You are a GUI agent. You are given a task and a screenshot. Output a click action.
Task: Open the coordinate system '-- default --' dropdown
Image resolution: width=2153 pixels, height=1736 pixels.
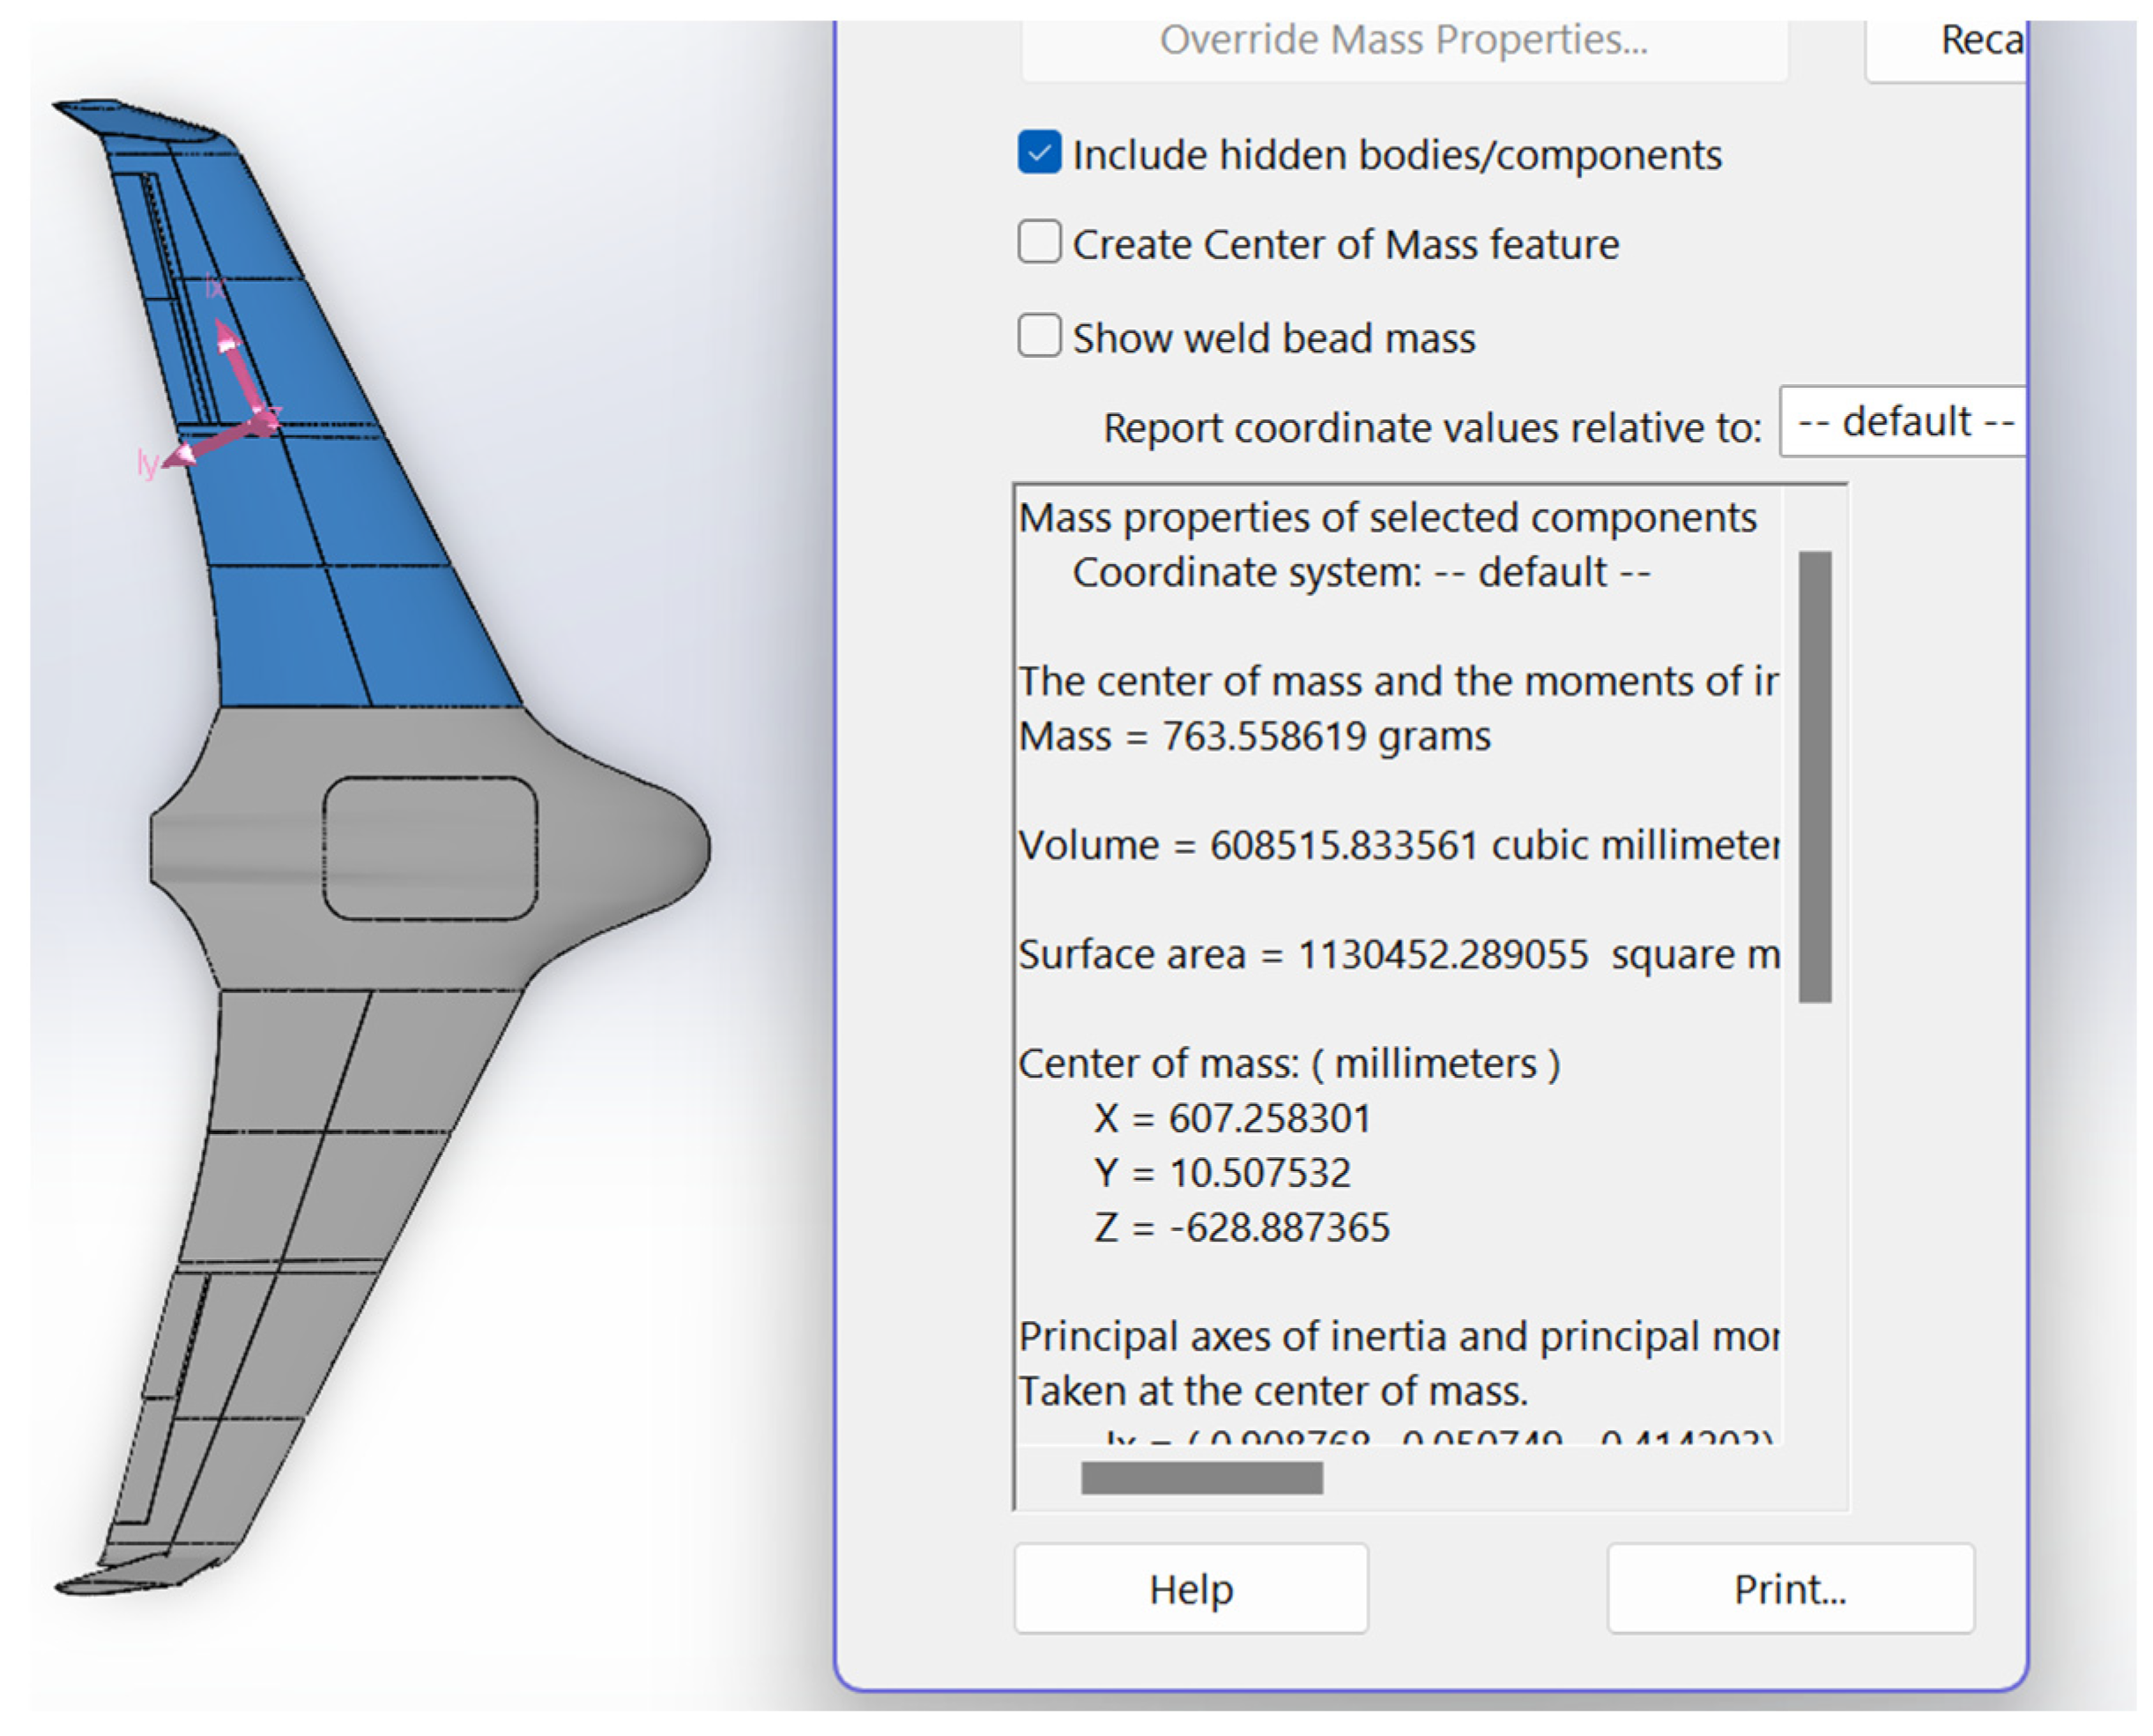coord(1903,422)
